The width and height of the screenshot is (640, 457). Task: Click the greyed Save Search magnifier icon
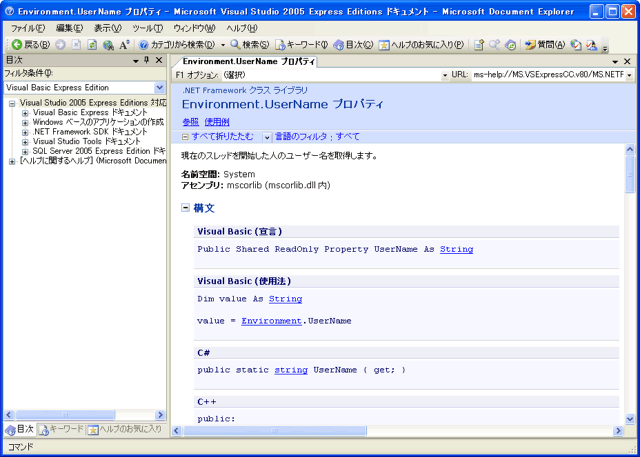[495, 44]
